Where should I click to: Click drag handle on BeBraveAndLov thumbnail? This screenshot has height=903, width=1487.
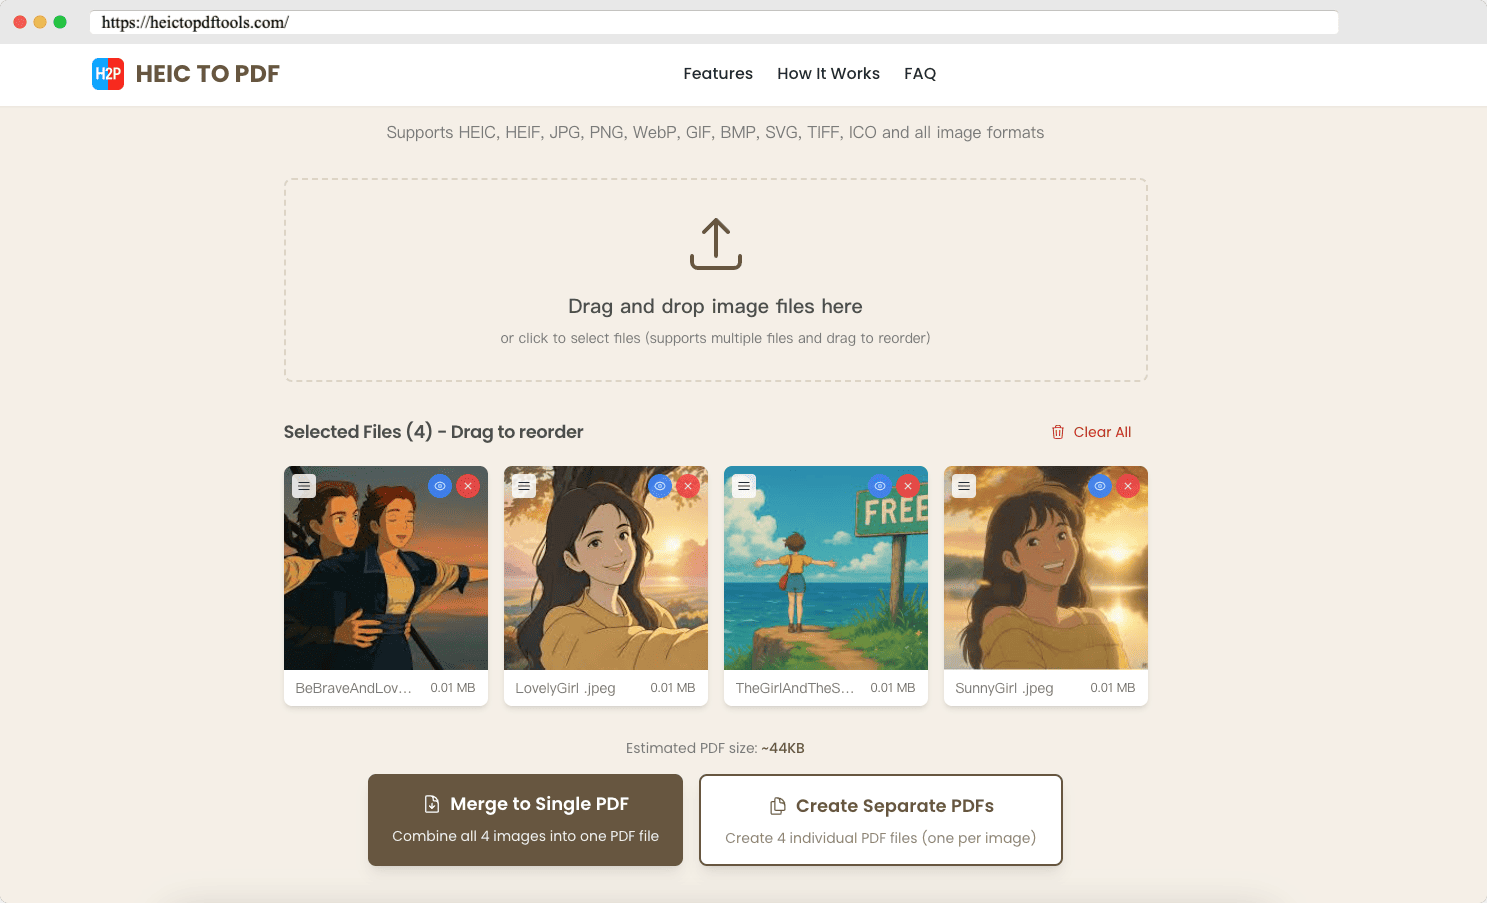pos(304,486)
